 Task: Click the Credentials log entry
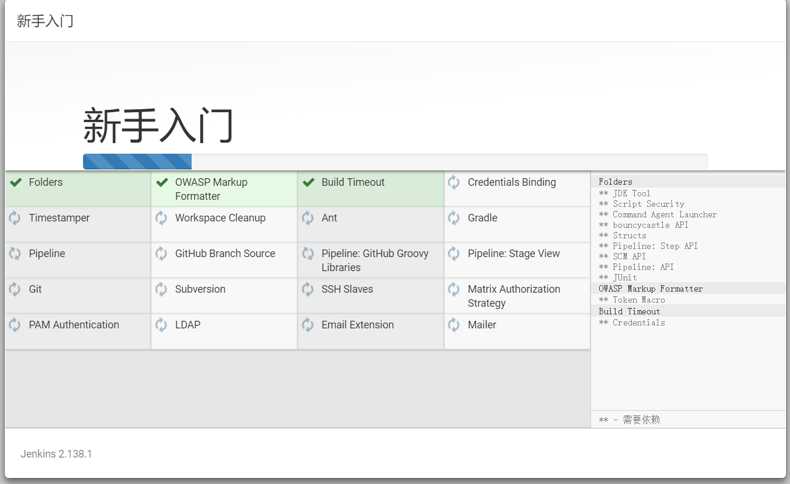[x=632, y=323]
